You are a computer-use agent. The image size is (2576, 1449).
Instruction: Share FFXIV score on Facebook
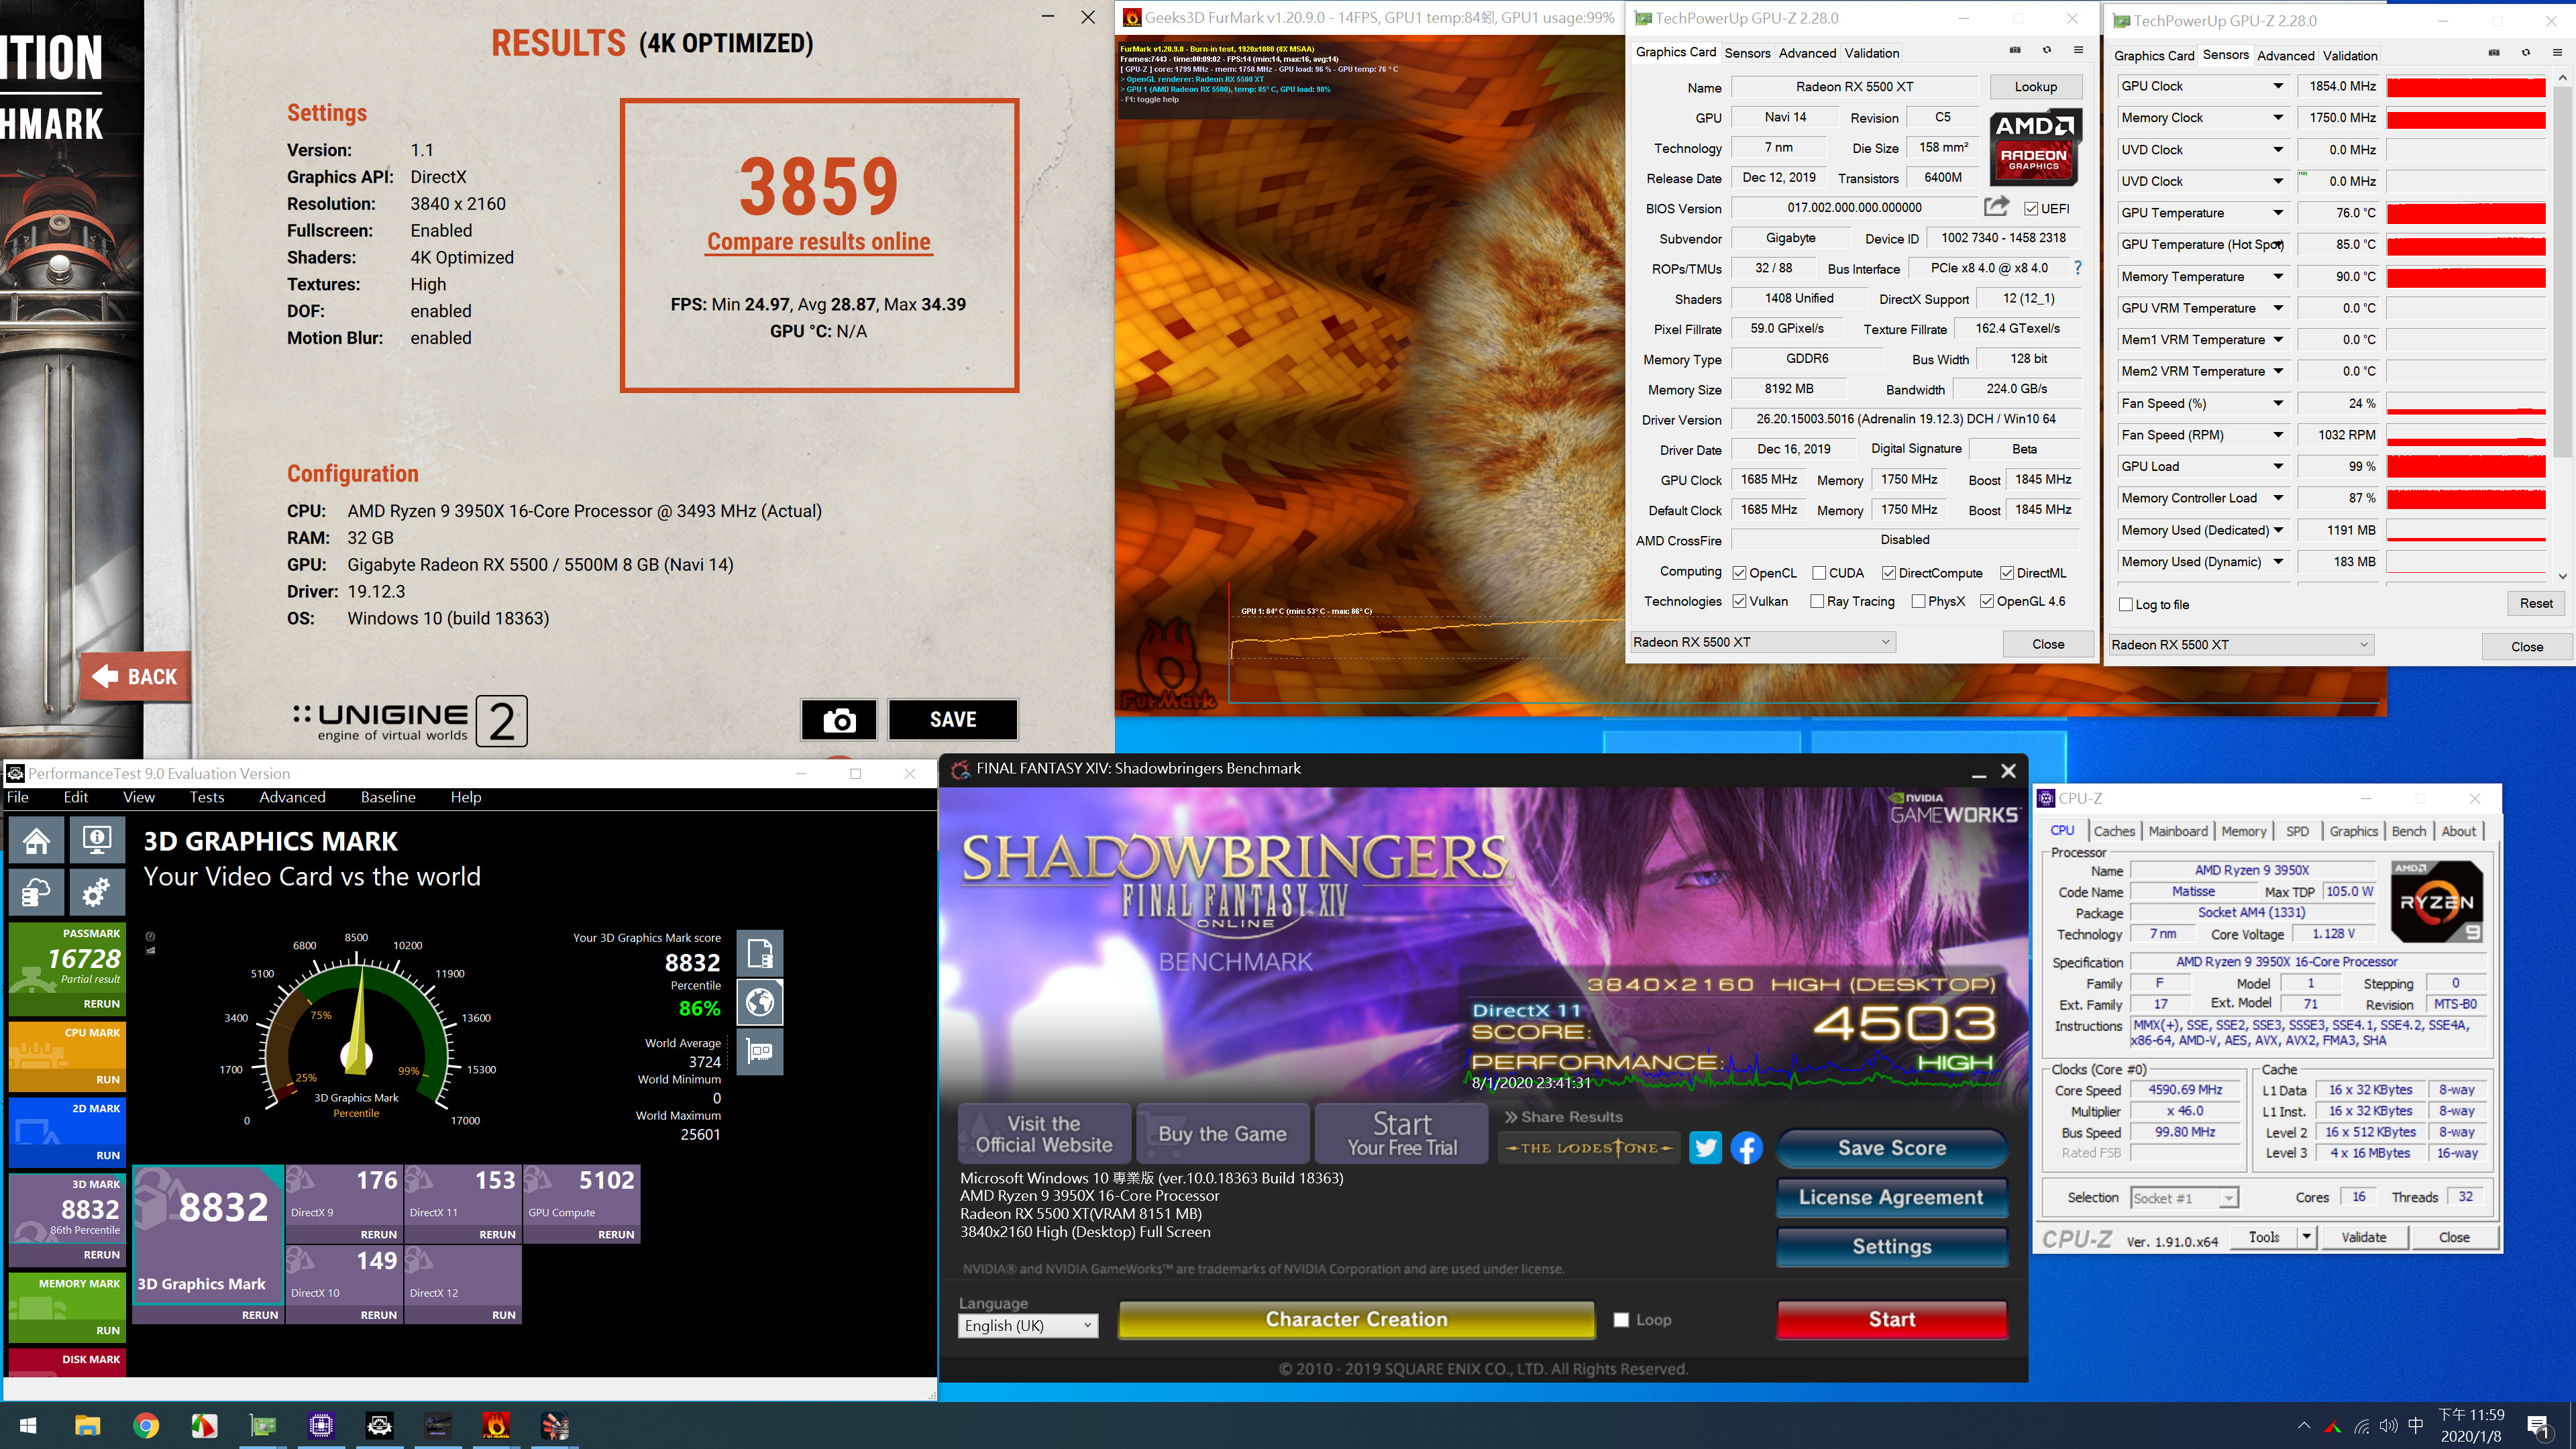[1747, 1148]
